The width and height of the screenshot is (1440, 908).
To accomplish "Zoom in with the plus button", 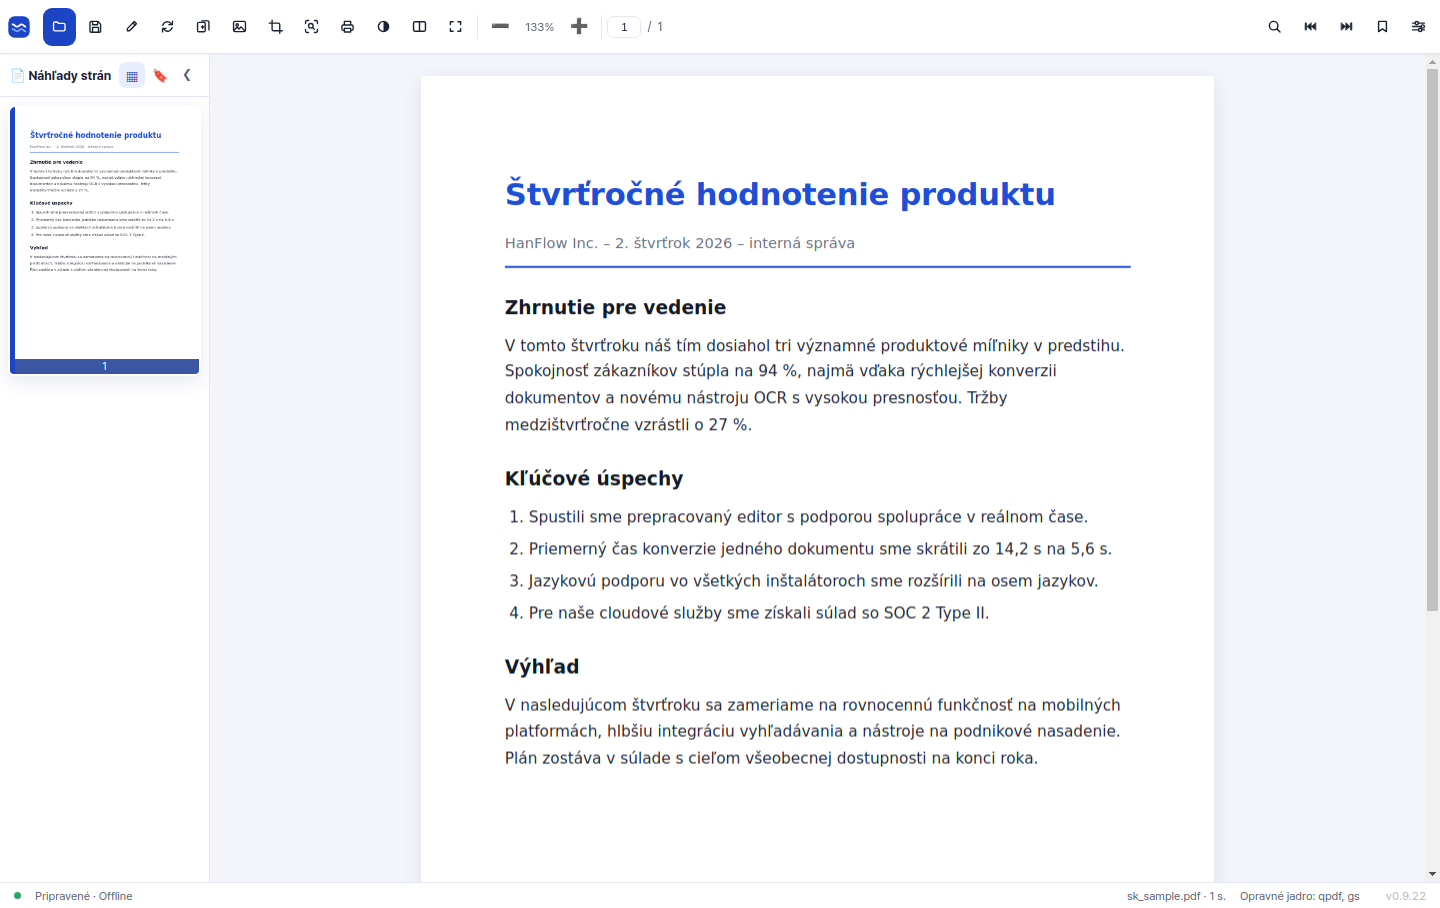I will [578, 27].
